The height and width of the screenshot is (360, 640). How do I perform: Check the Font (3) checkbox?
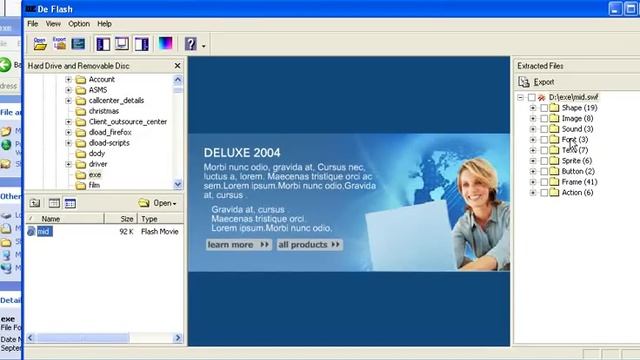544,140
